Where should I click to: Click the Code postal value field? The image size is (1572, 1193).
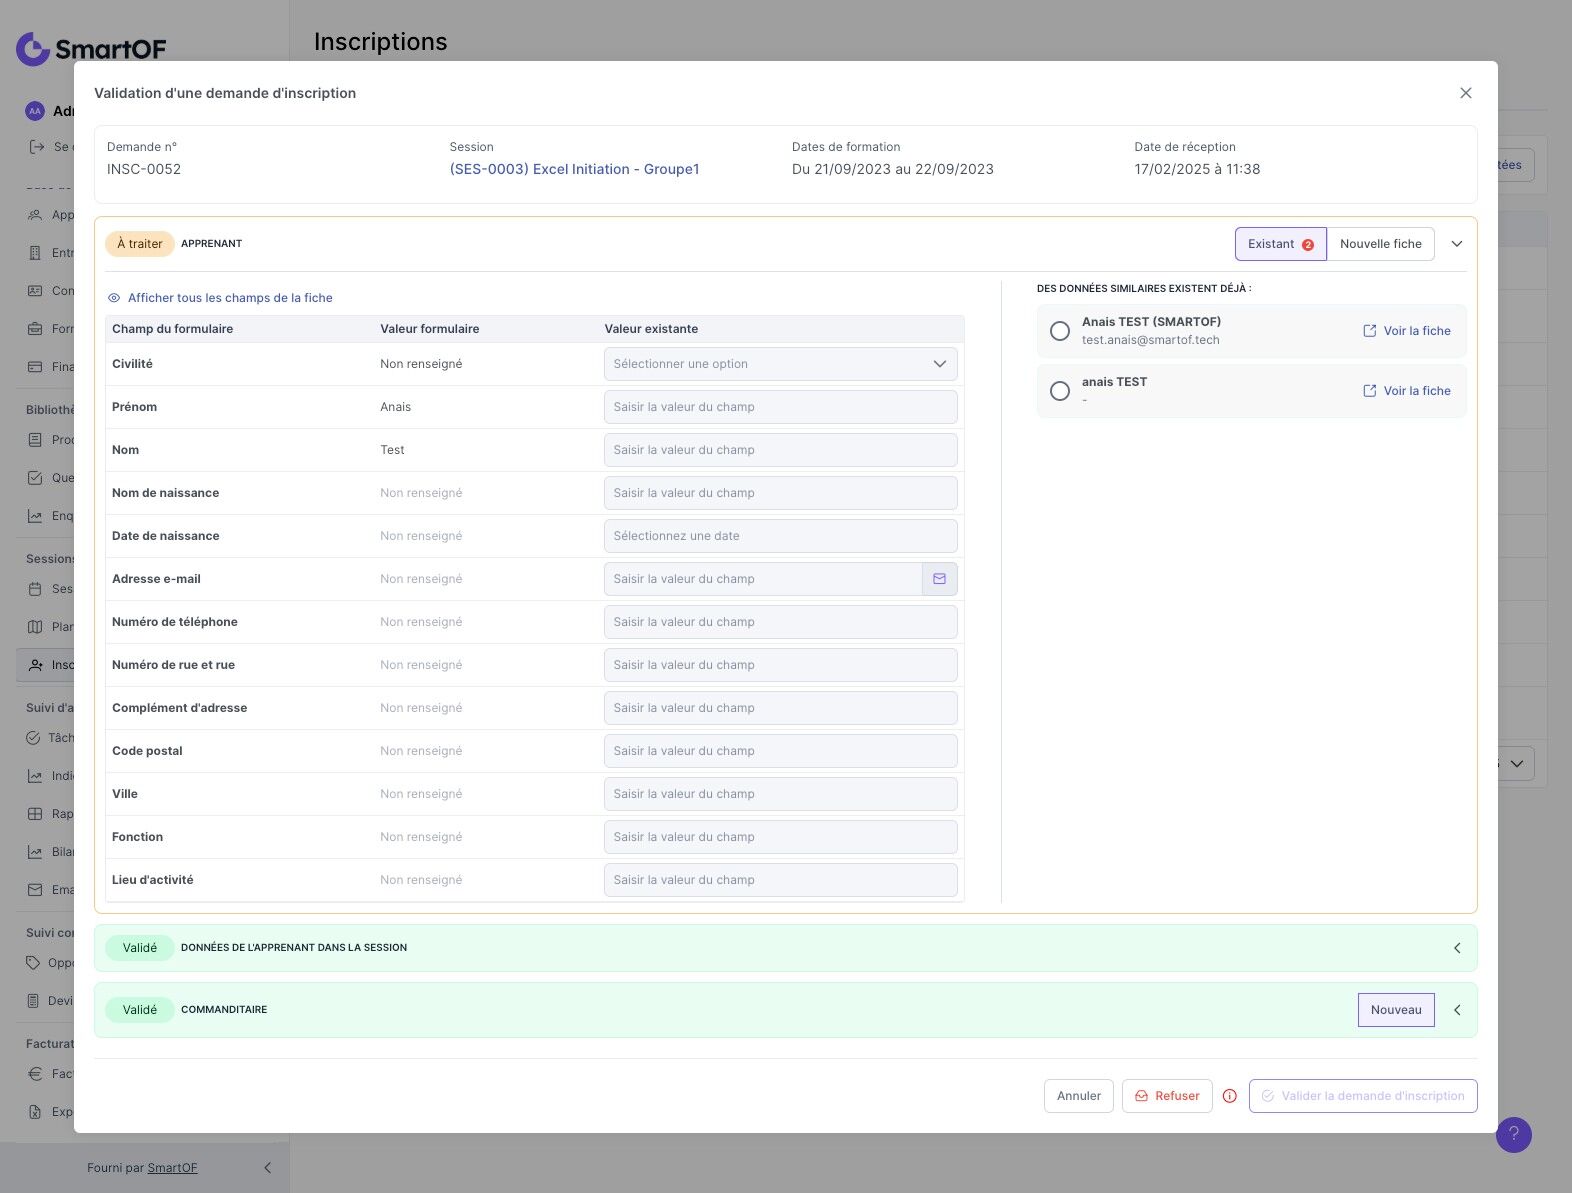click(780, 751)
